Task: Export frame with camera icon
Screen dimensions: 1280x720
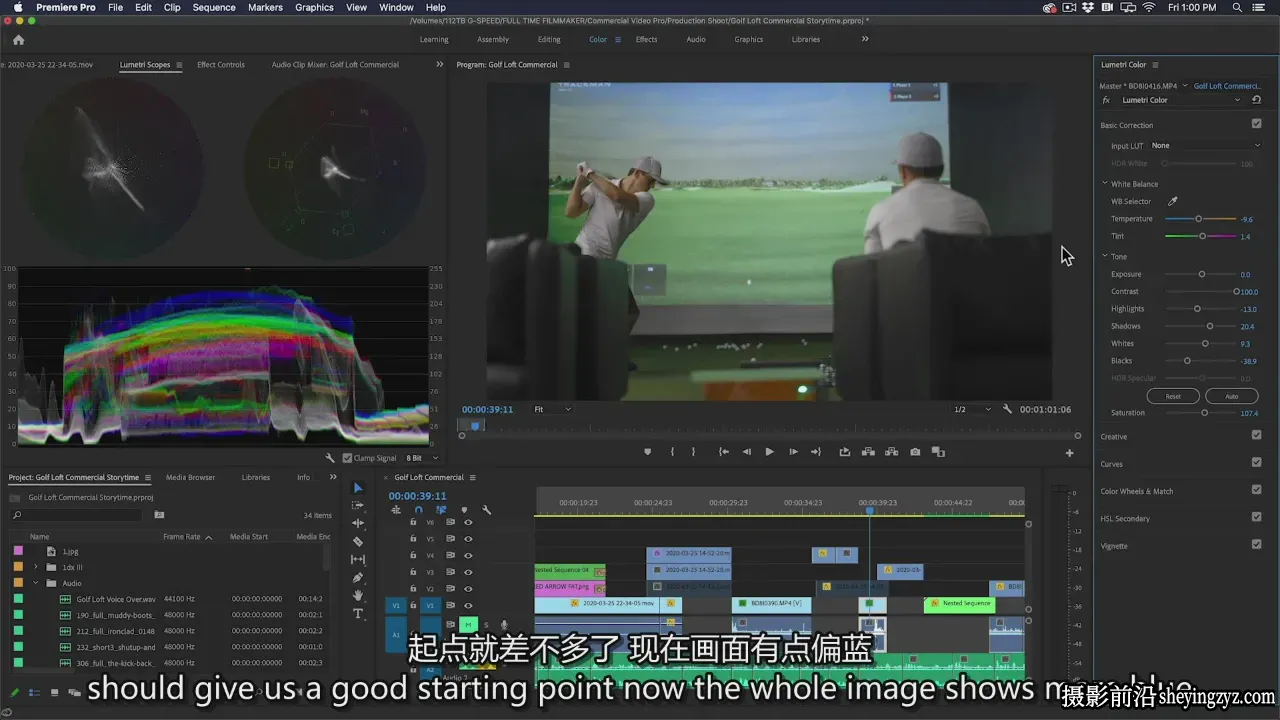Action: [915, 452]
